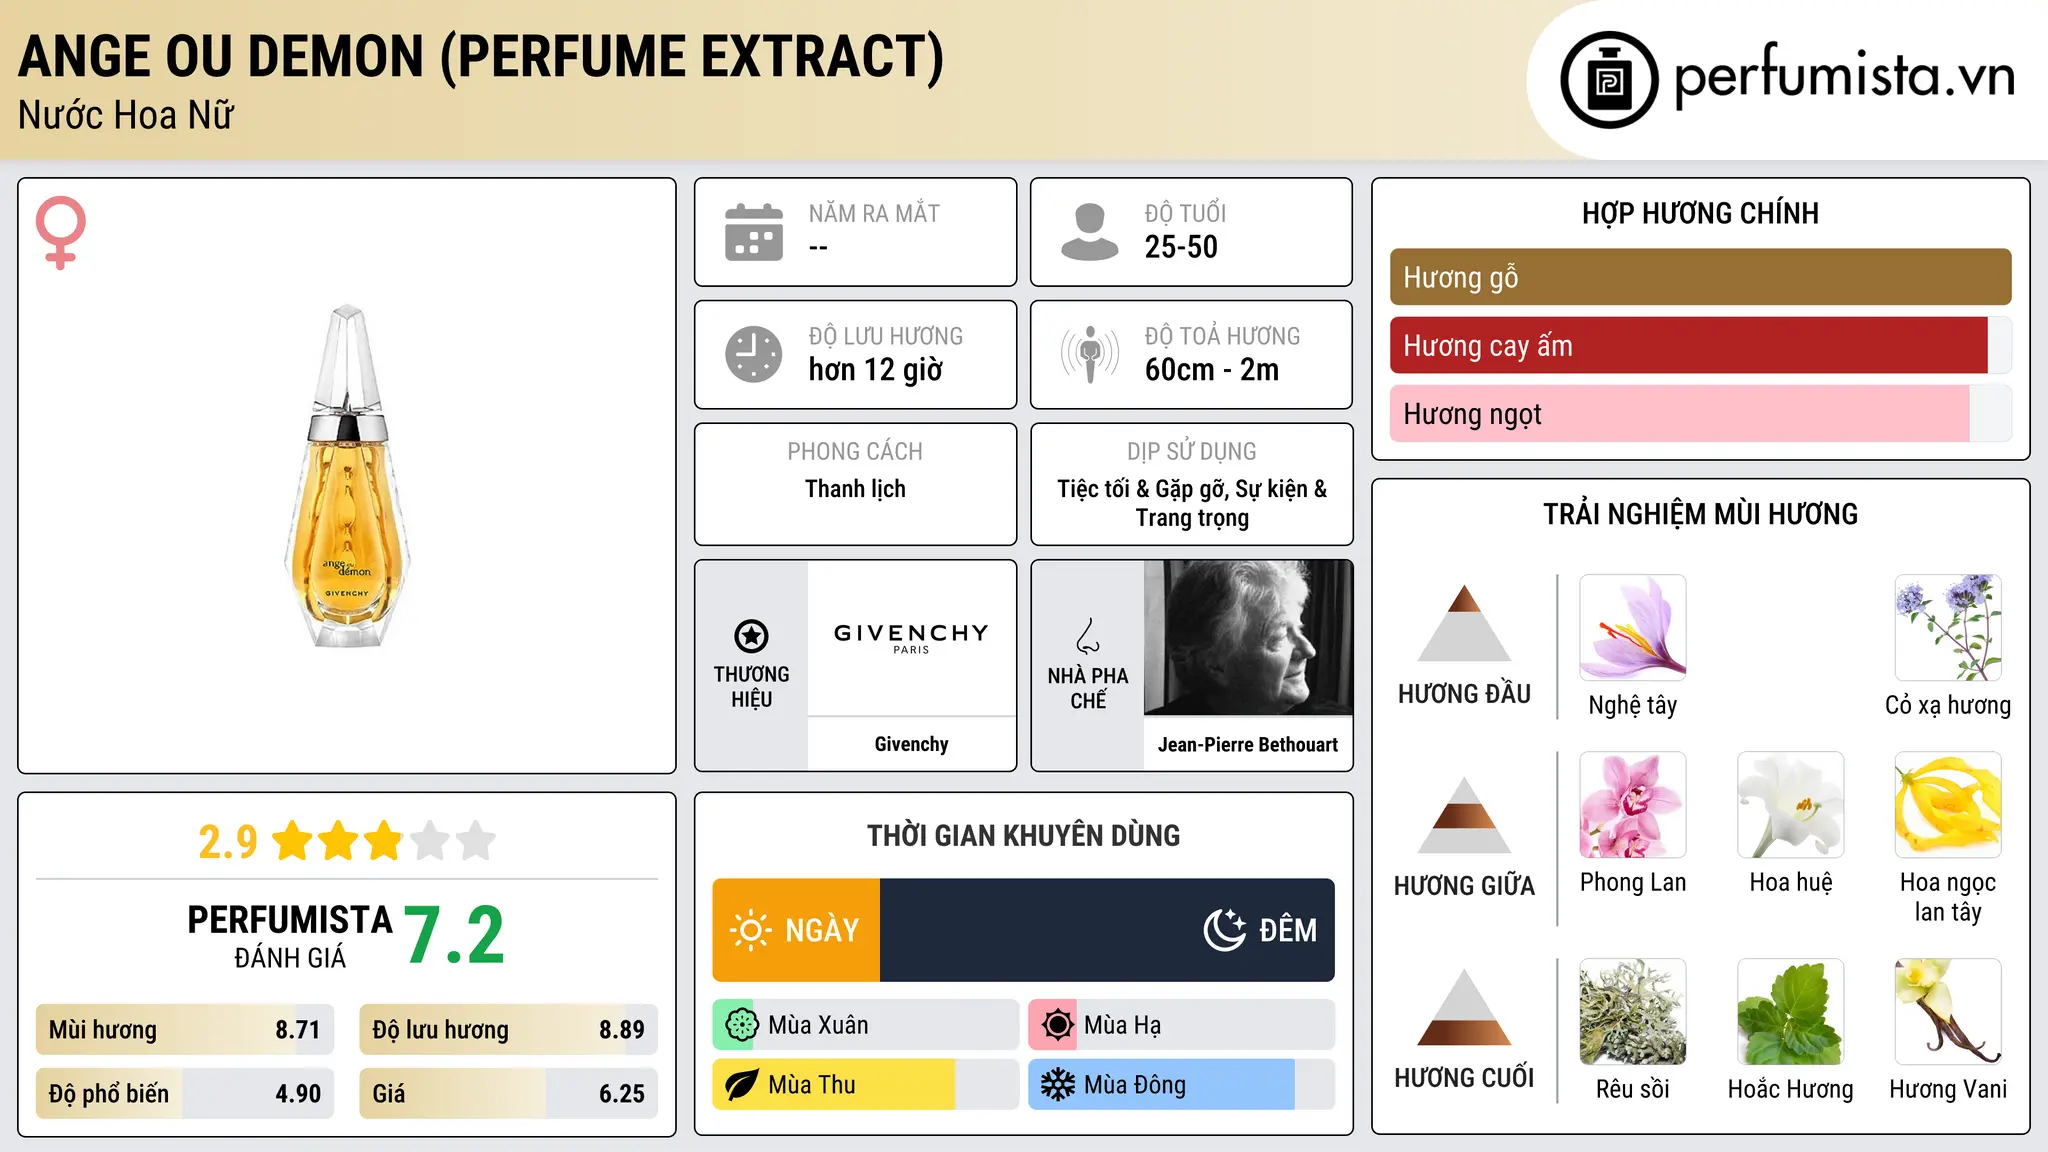Click the snowflake icon for Mùa Đông
Image resolution: width=2048 pixels, height=1152 pixels.
1057,1085
